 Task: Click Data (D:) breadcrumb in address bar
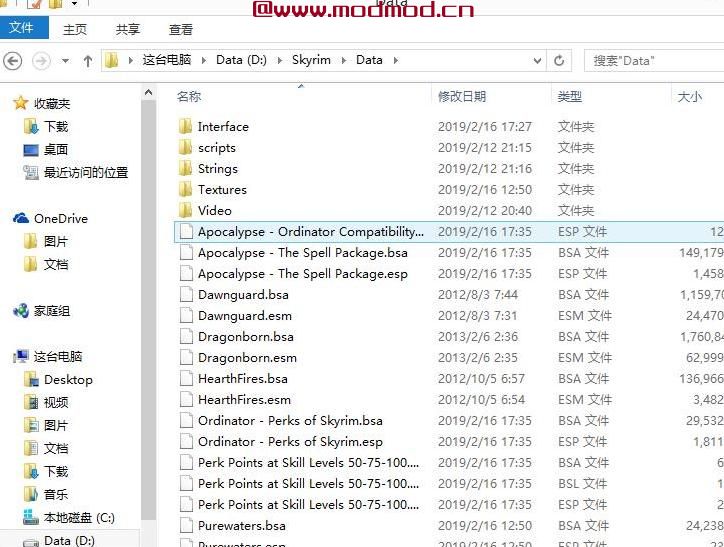pos(241,60)
